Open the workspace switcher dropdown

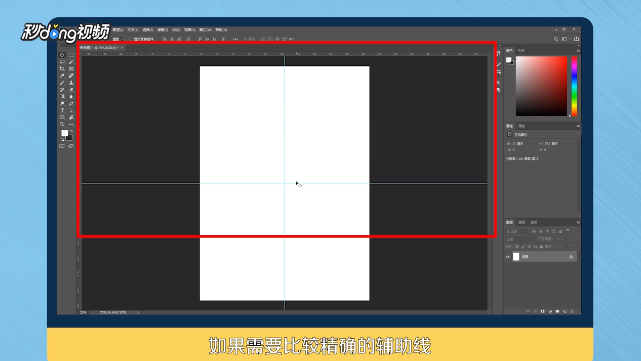coord(565,39)
